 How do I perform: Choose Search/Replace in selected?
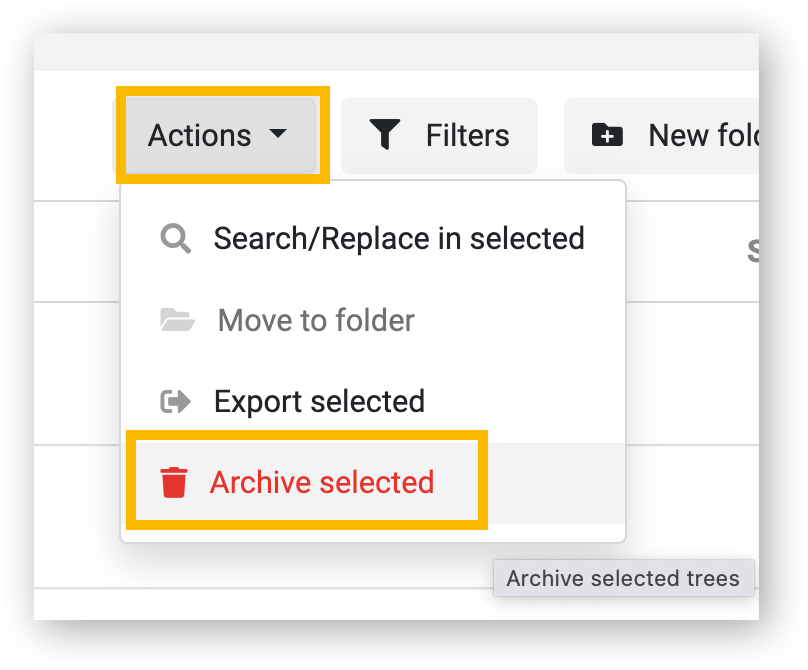pos(373,239)
